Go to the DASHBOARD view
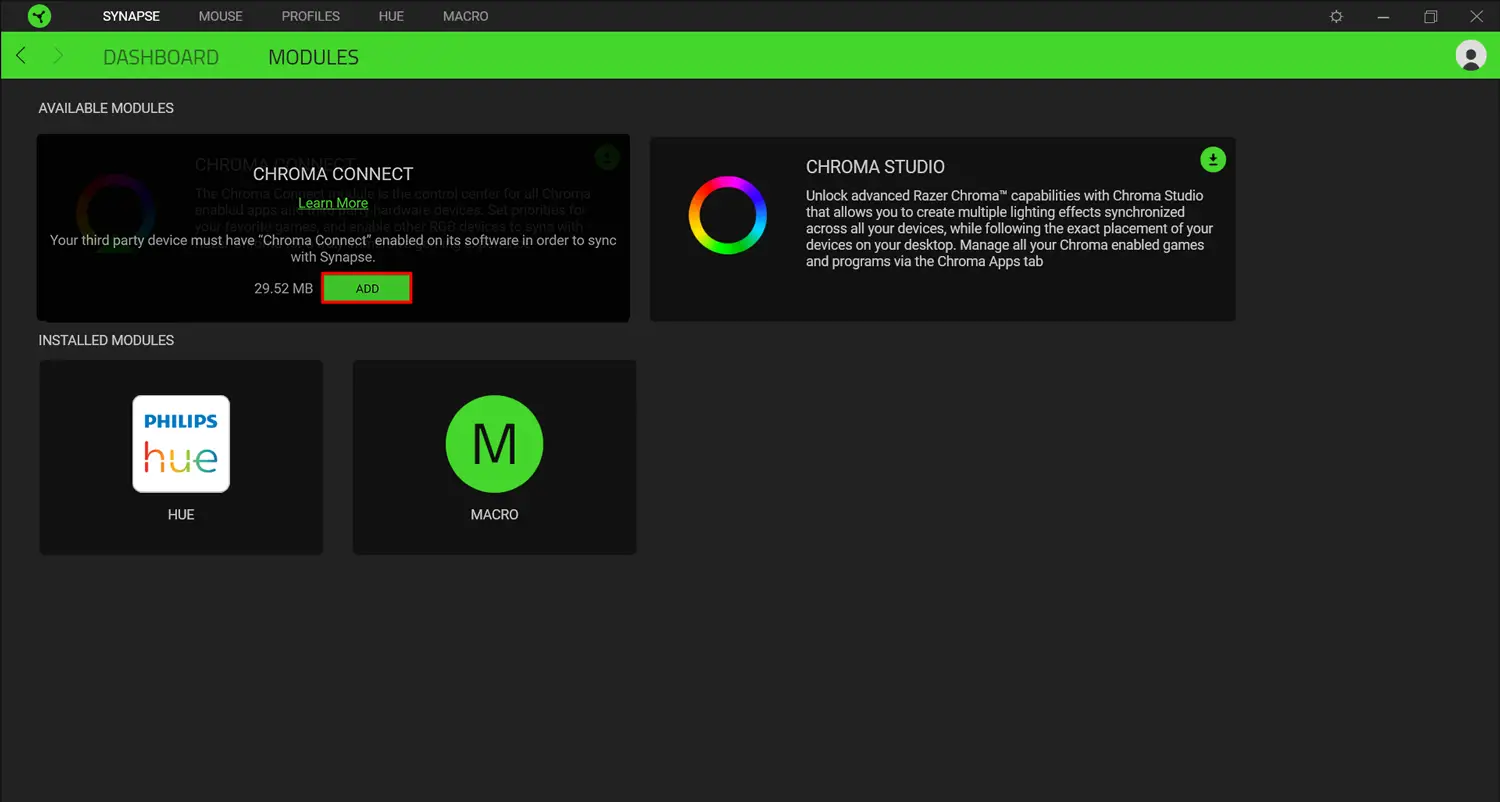1500x802 pixels. click(x=161, y=57)
